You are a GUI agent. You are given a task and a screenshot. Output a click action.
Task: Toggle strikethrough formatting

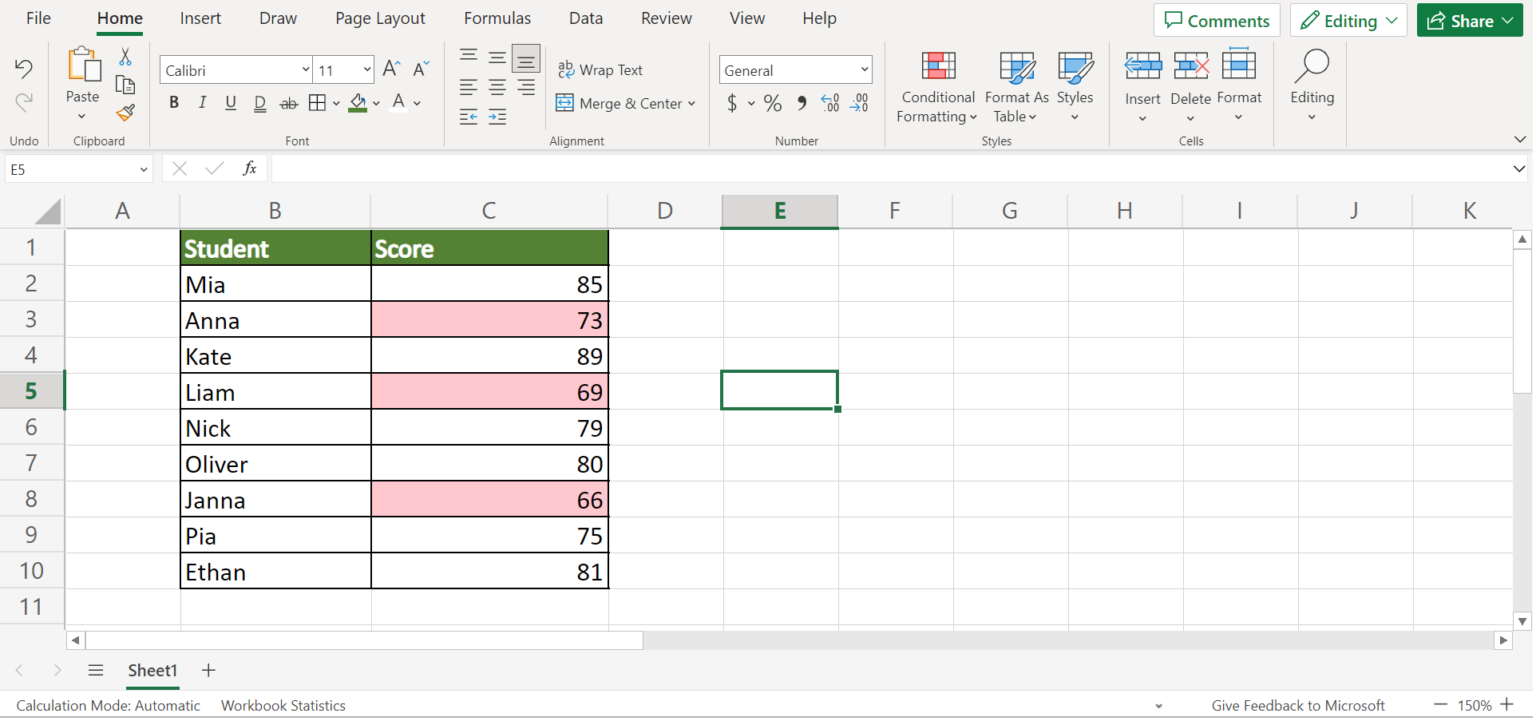click(x=287, y=102)
